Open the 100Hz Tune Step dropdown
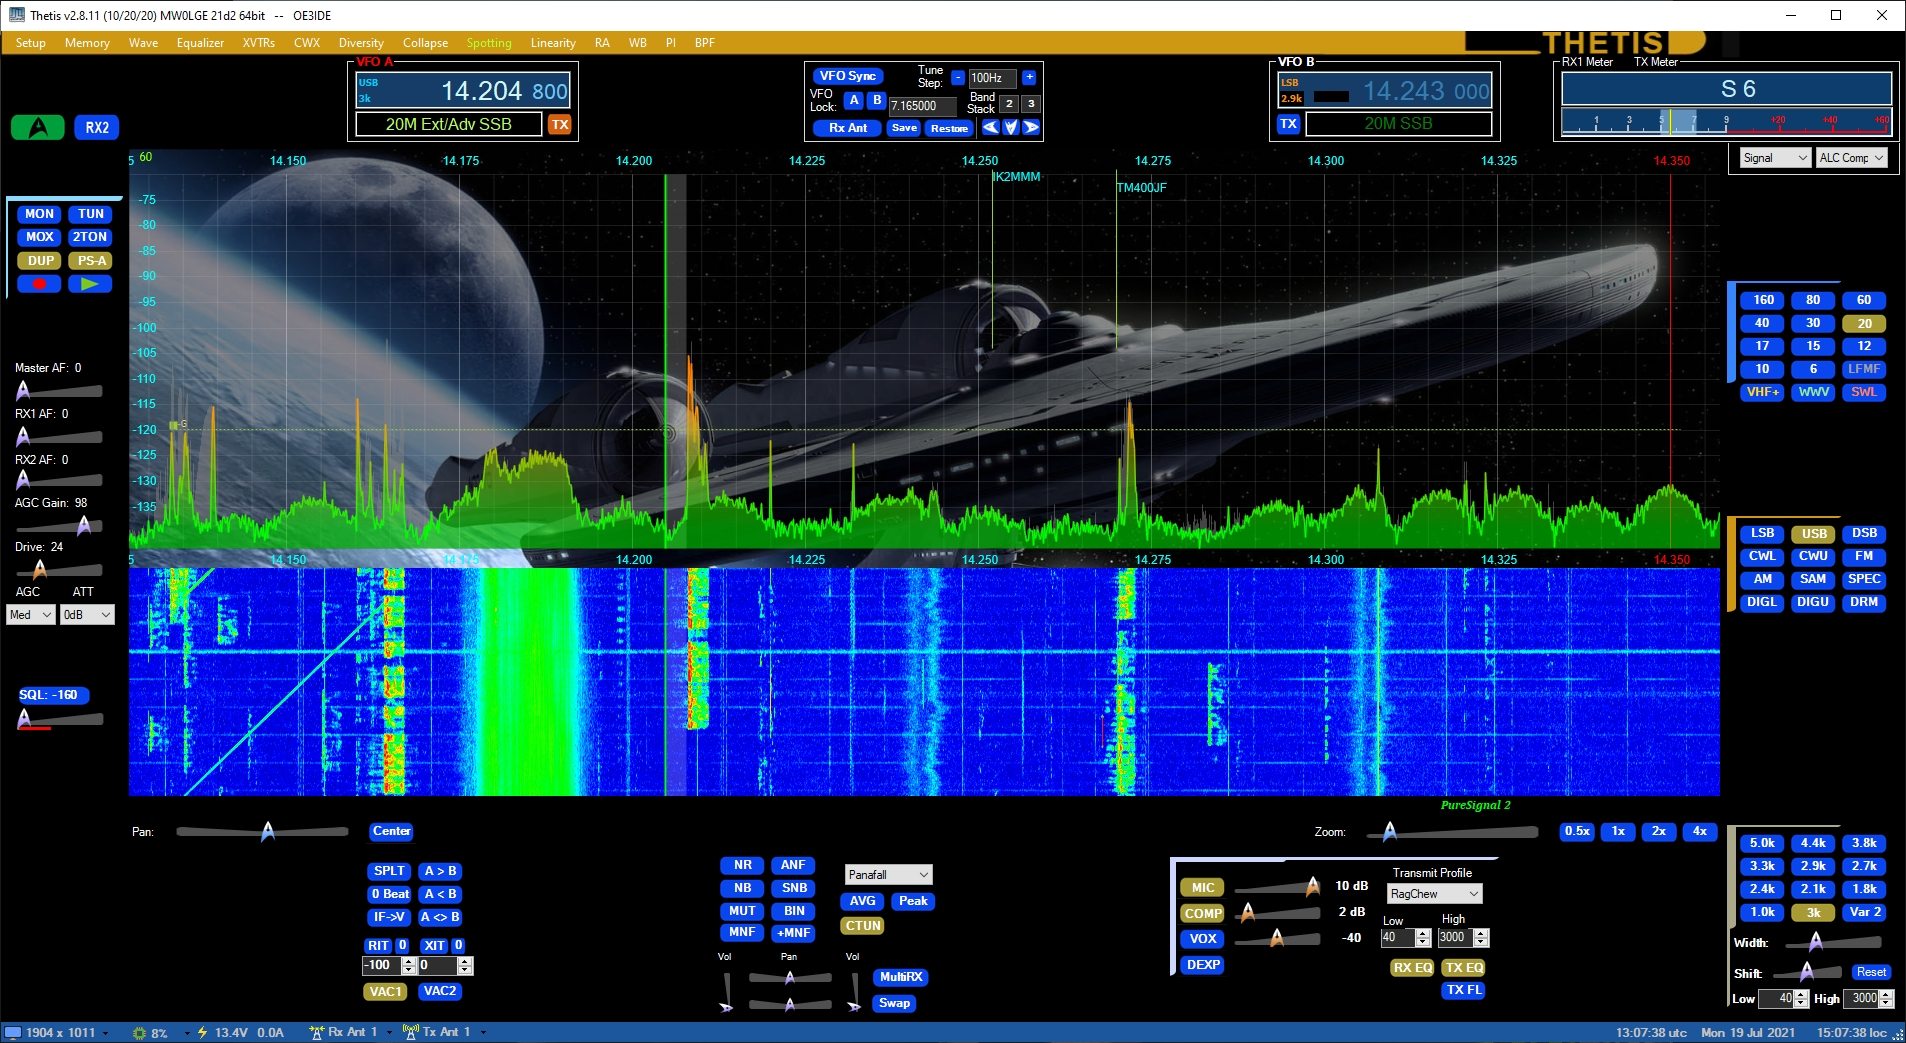 pos(993,77)
